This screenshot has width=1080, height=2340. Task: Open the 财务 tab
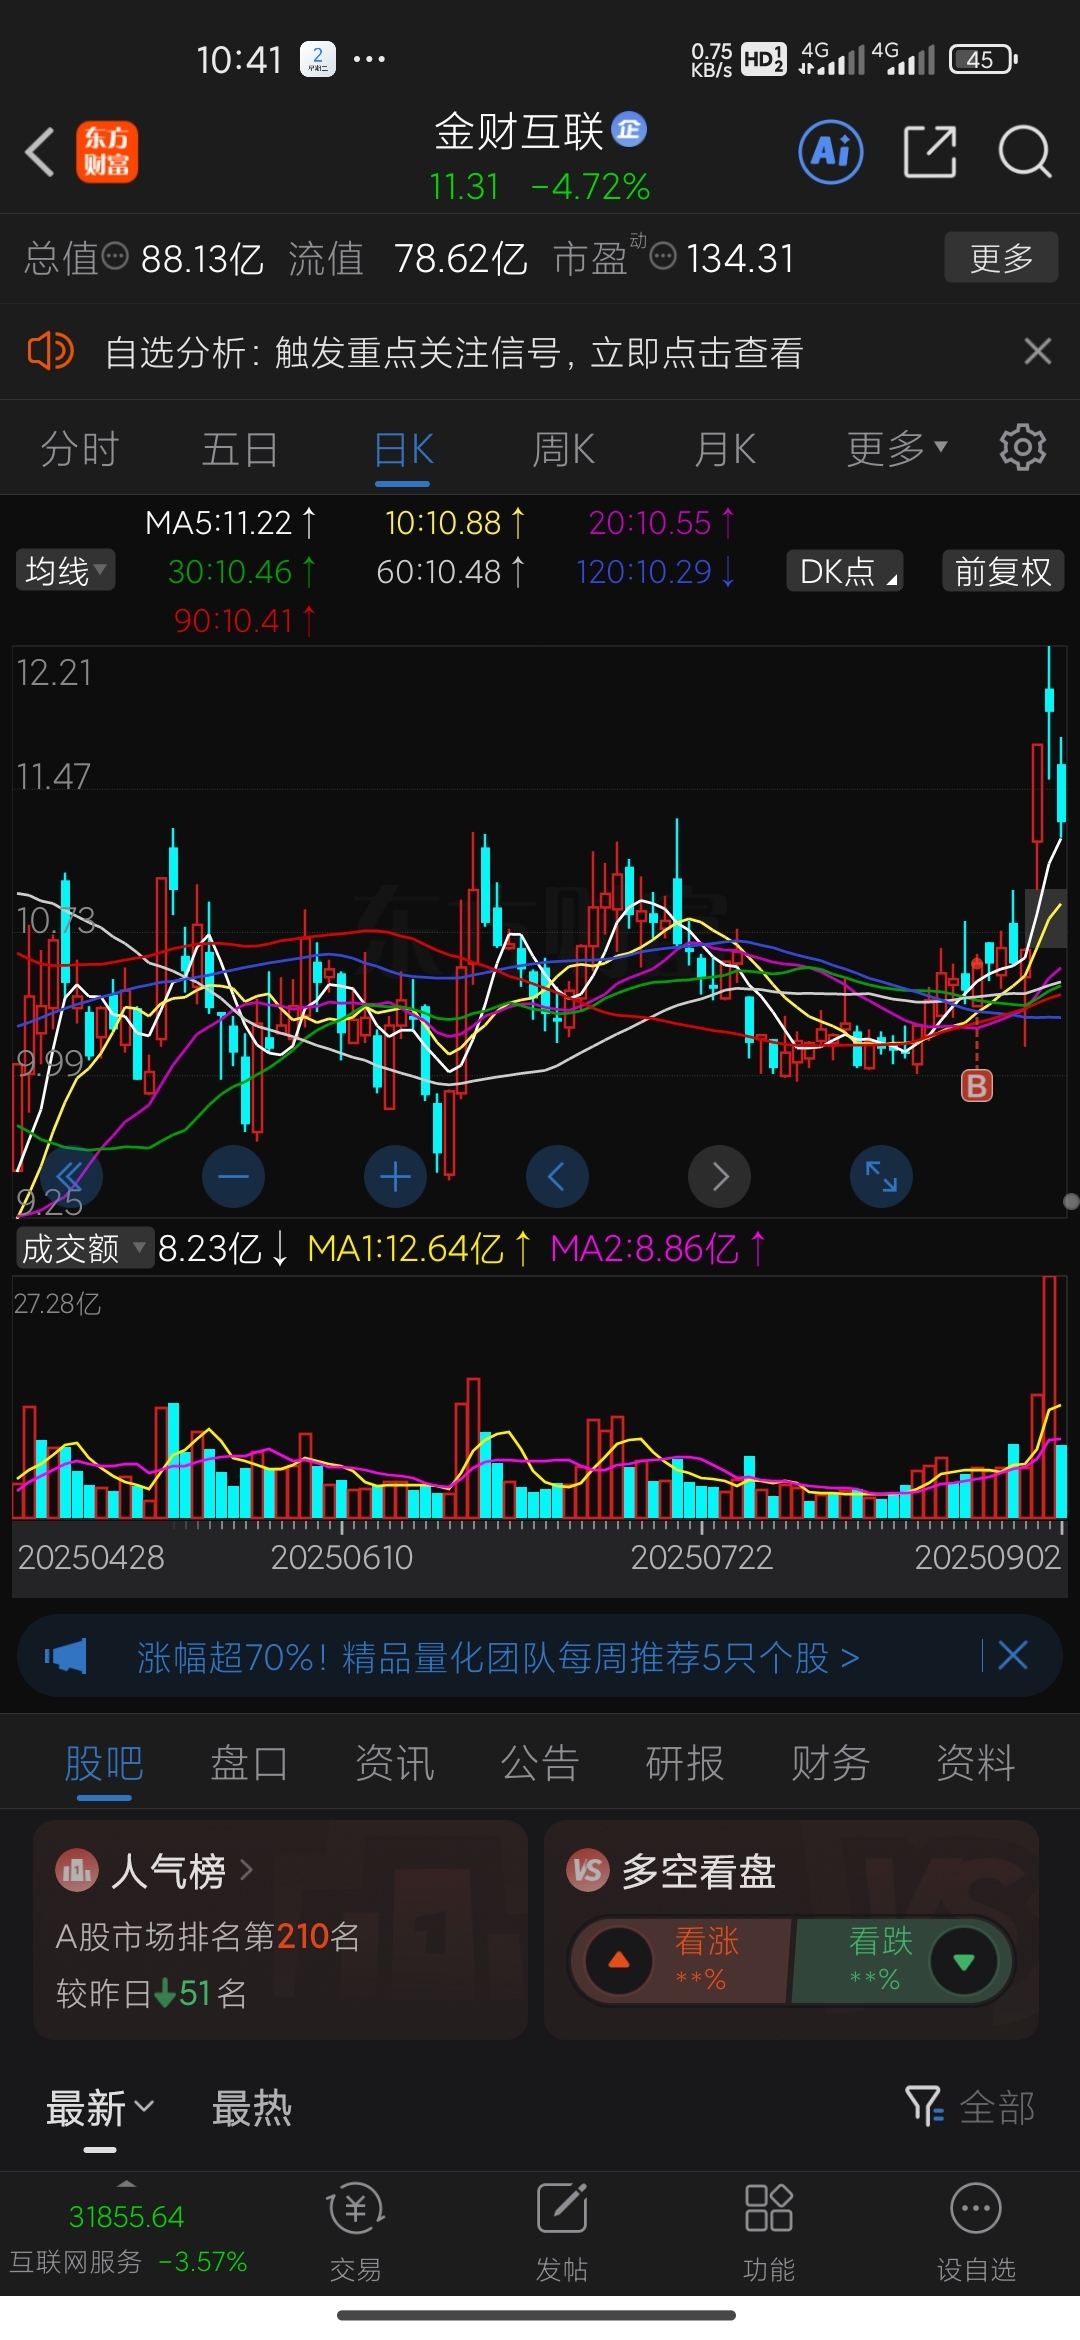click(x=830, y=1762)
